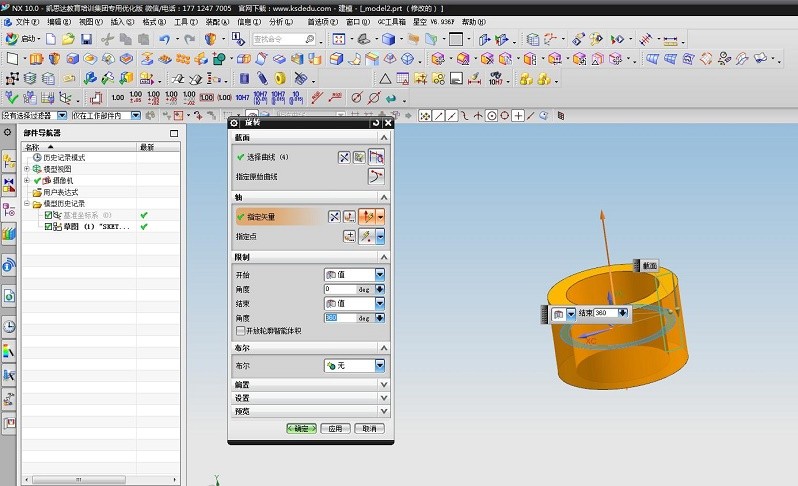Screen dimensions: 798x486
Task: Click the part navigator horizontal scrollbar
Action: [79, 479]
